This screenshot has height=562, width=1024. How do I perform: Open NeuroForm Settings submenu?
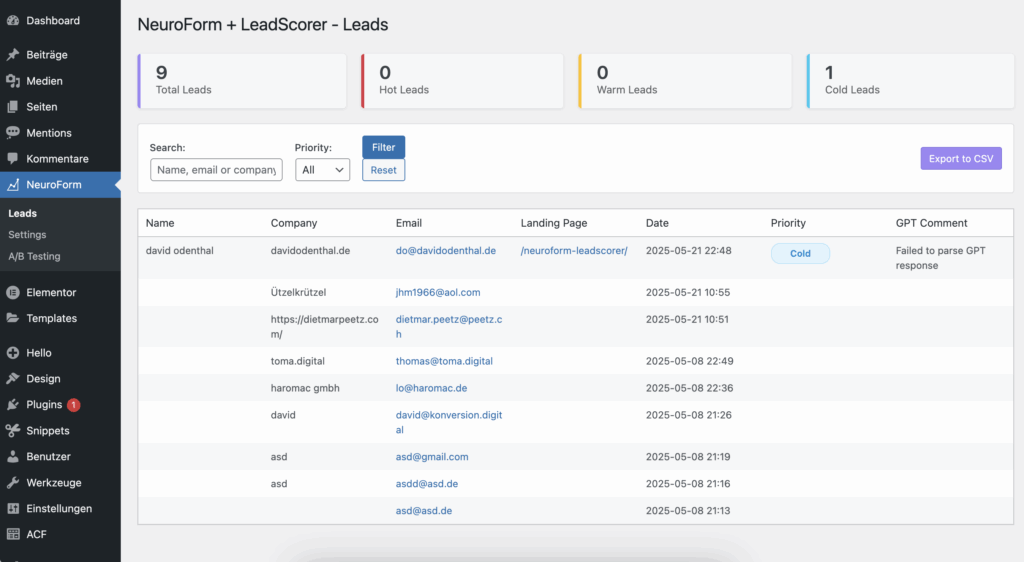point(27,234)
